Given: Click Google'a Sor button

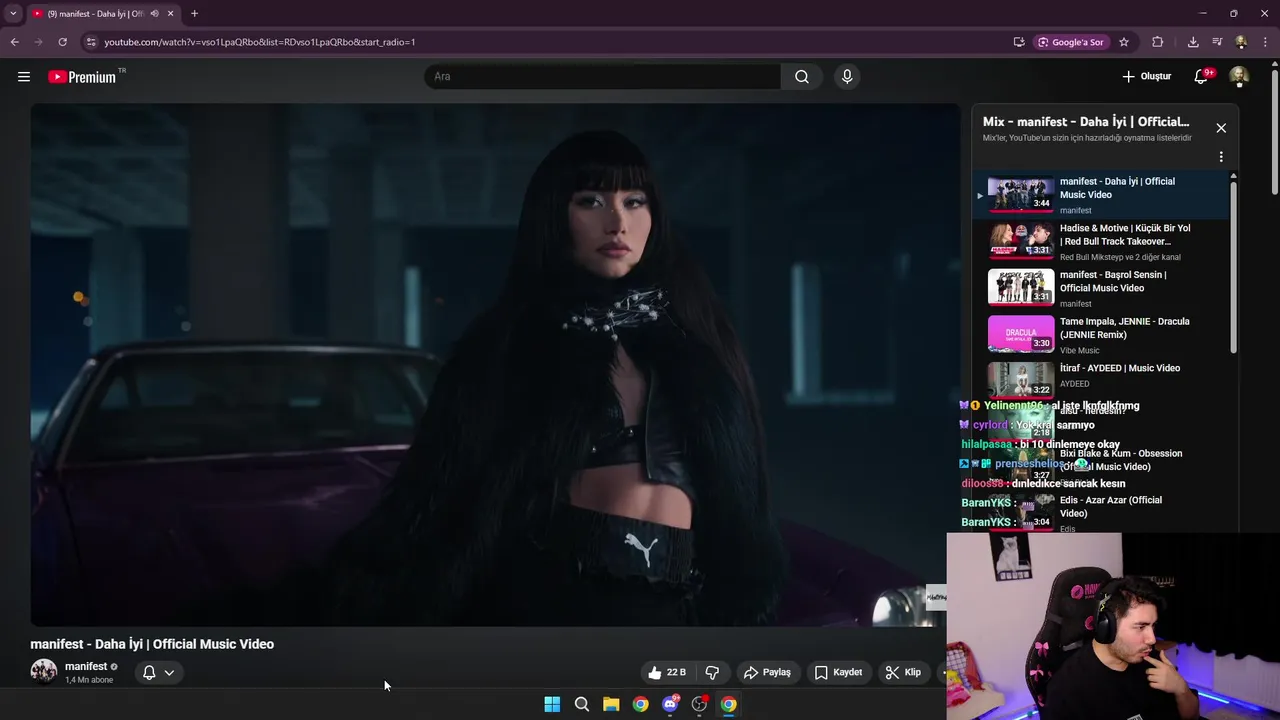Looking at the screenshot, I should pos(1071,42).
